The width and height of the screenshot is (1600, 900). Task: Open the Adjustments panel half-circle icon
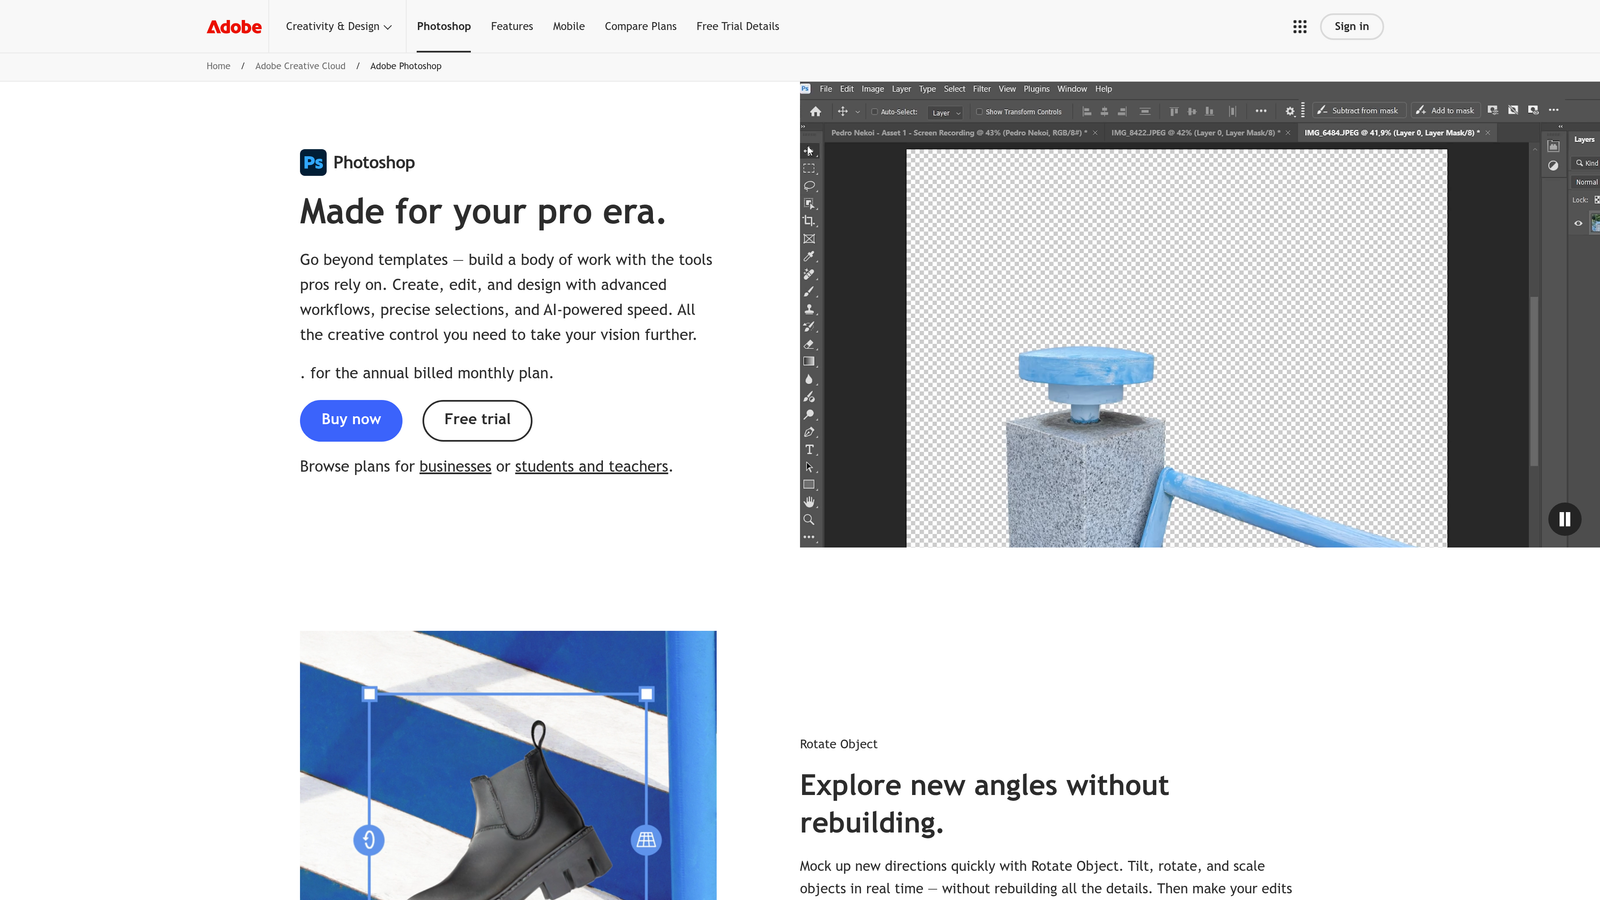click(1553, 166)
